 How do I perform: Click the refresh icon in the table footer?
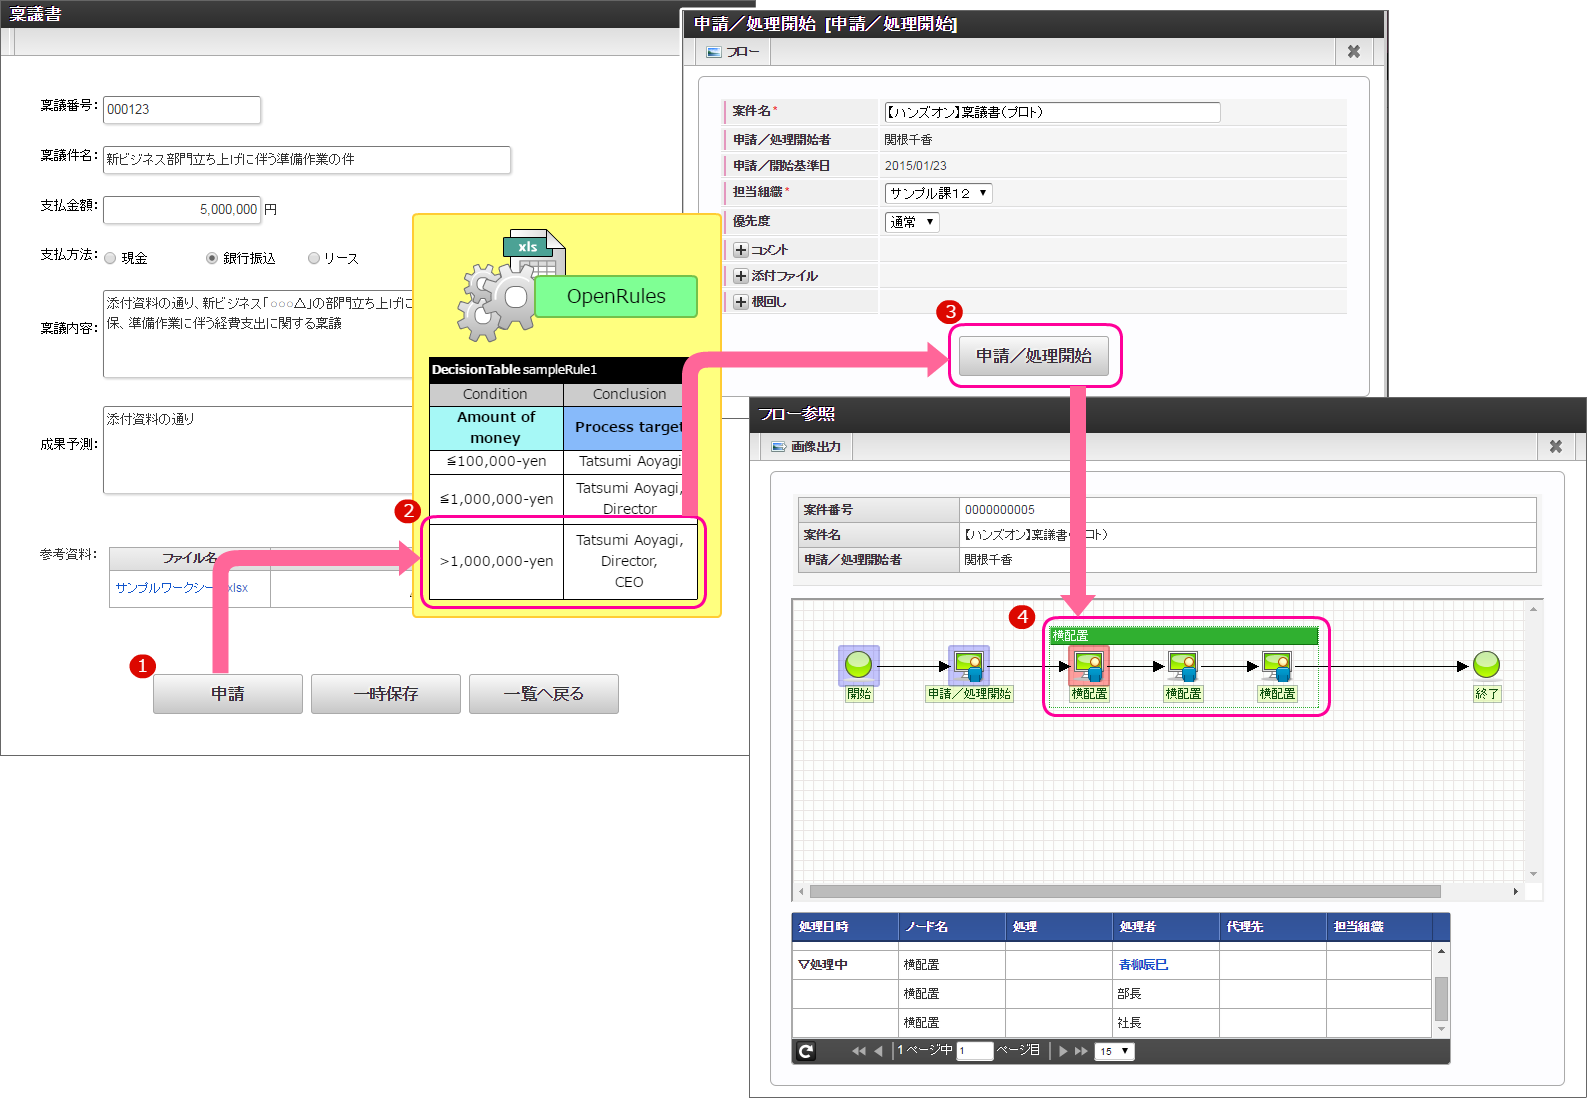click(806, 1051)
